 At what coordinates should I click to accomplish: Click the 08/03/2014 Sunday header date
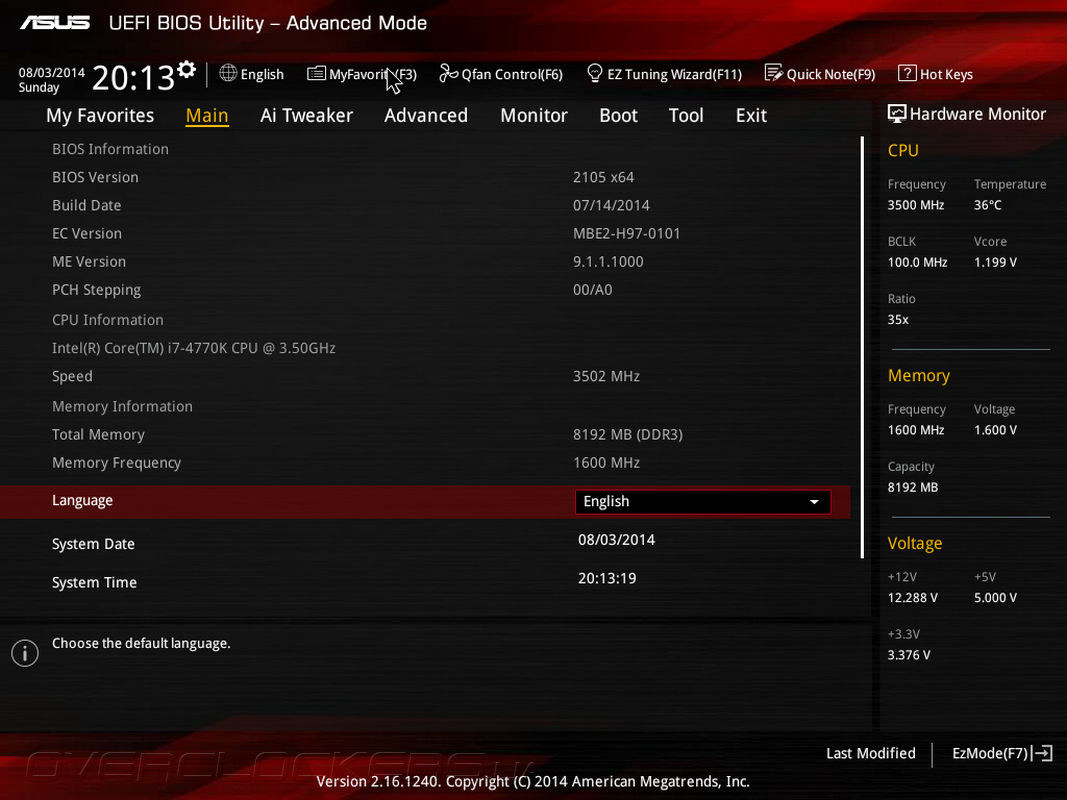(52, 80)
